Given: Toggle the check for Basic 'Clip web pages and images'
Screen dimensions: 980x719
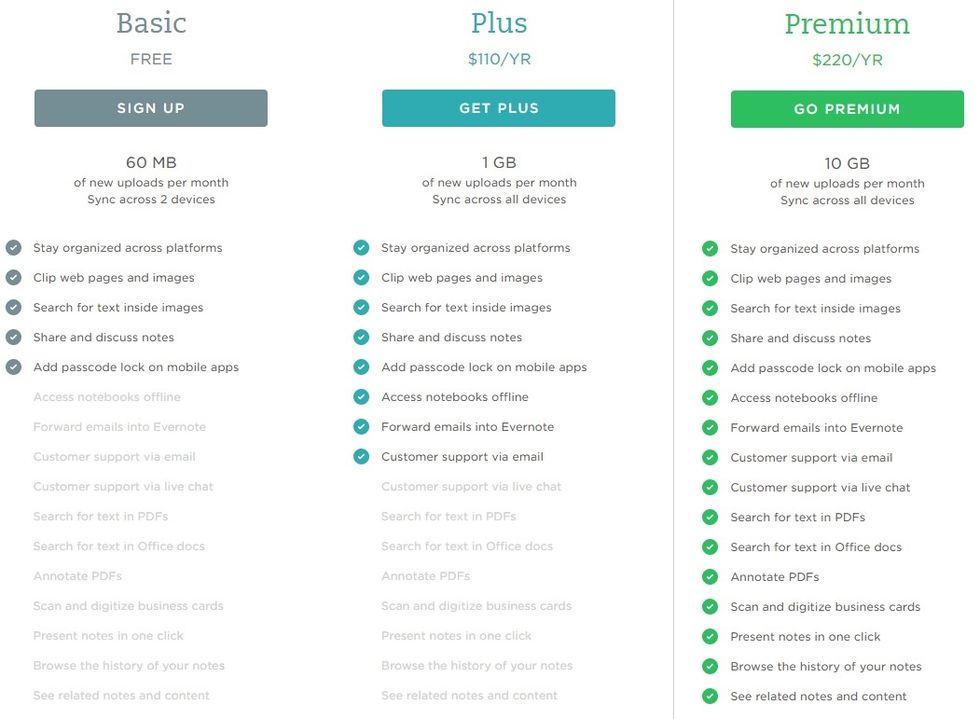Looking at the screenshot, I should [14, 277].
